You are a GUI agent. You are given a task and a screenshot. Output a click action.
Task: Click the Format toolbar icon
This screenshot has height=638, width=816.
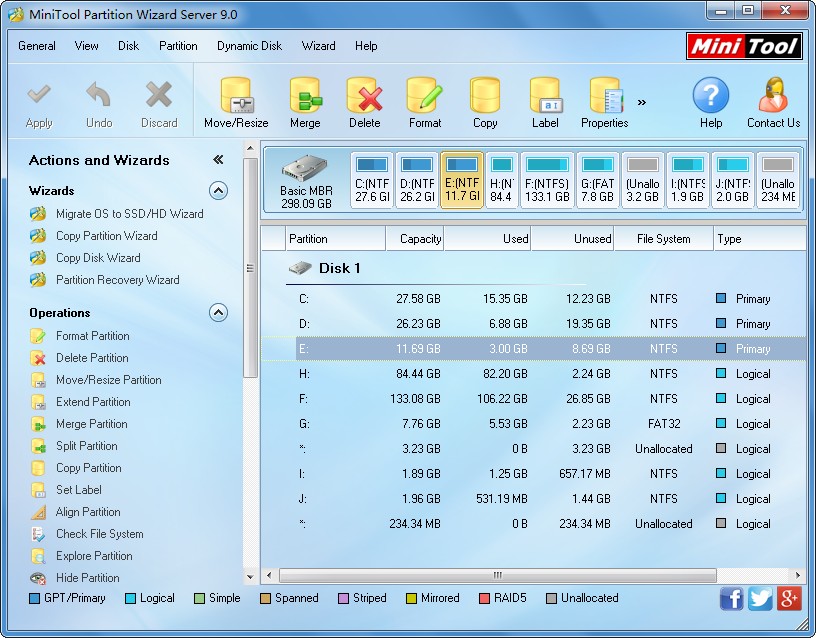pyautogui.click(x=425, y=96)
